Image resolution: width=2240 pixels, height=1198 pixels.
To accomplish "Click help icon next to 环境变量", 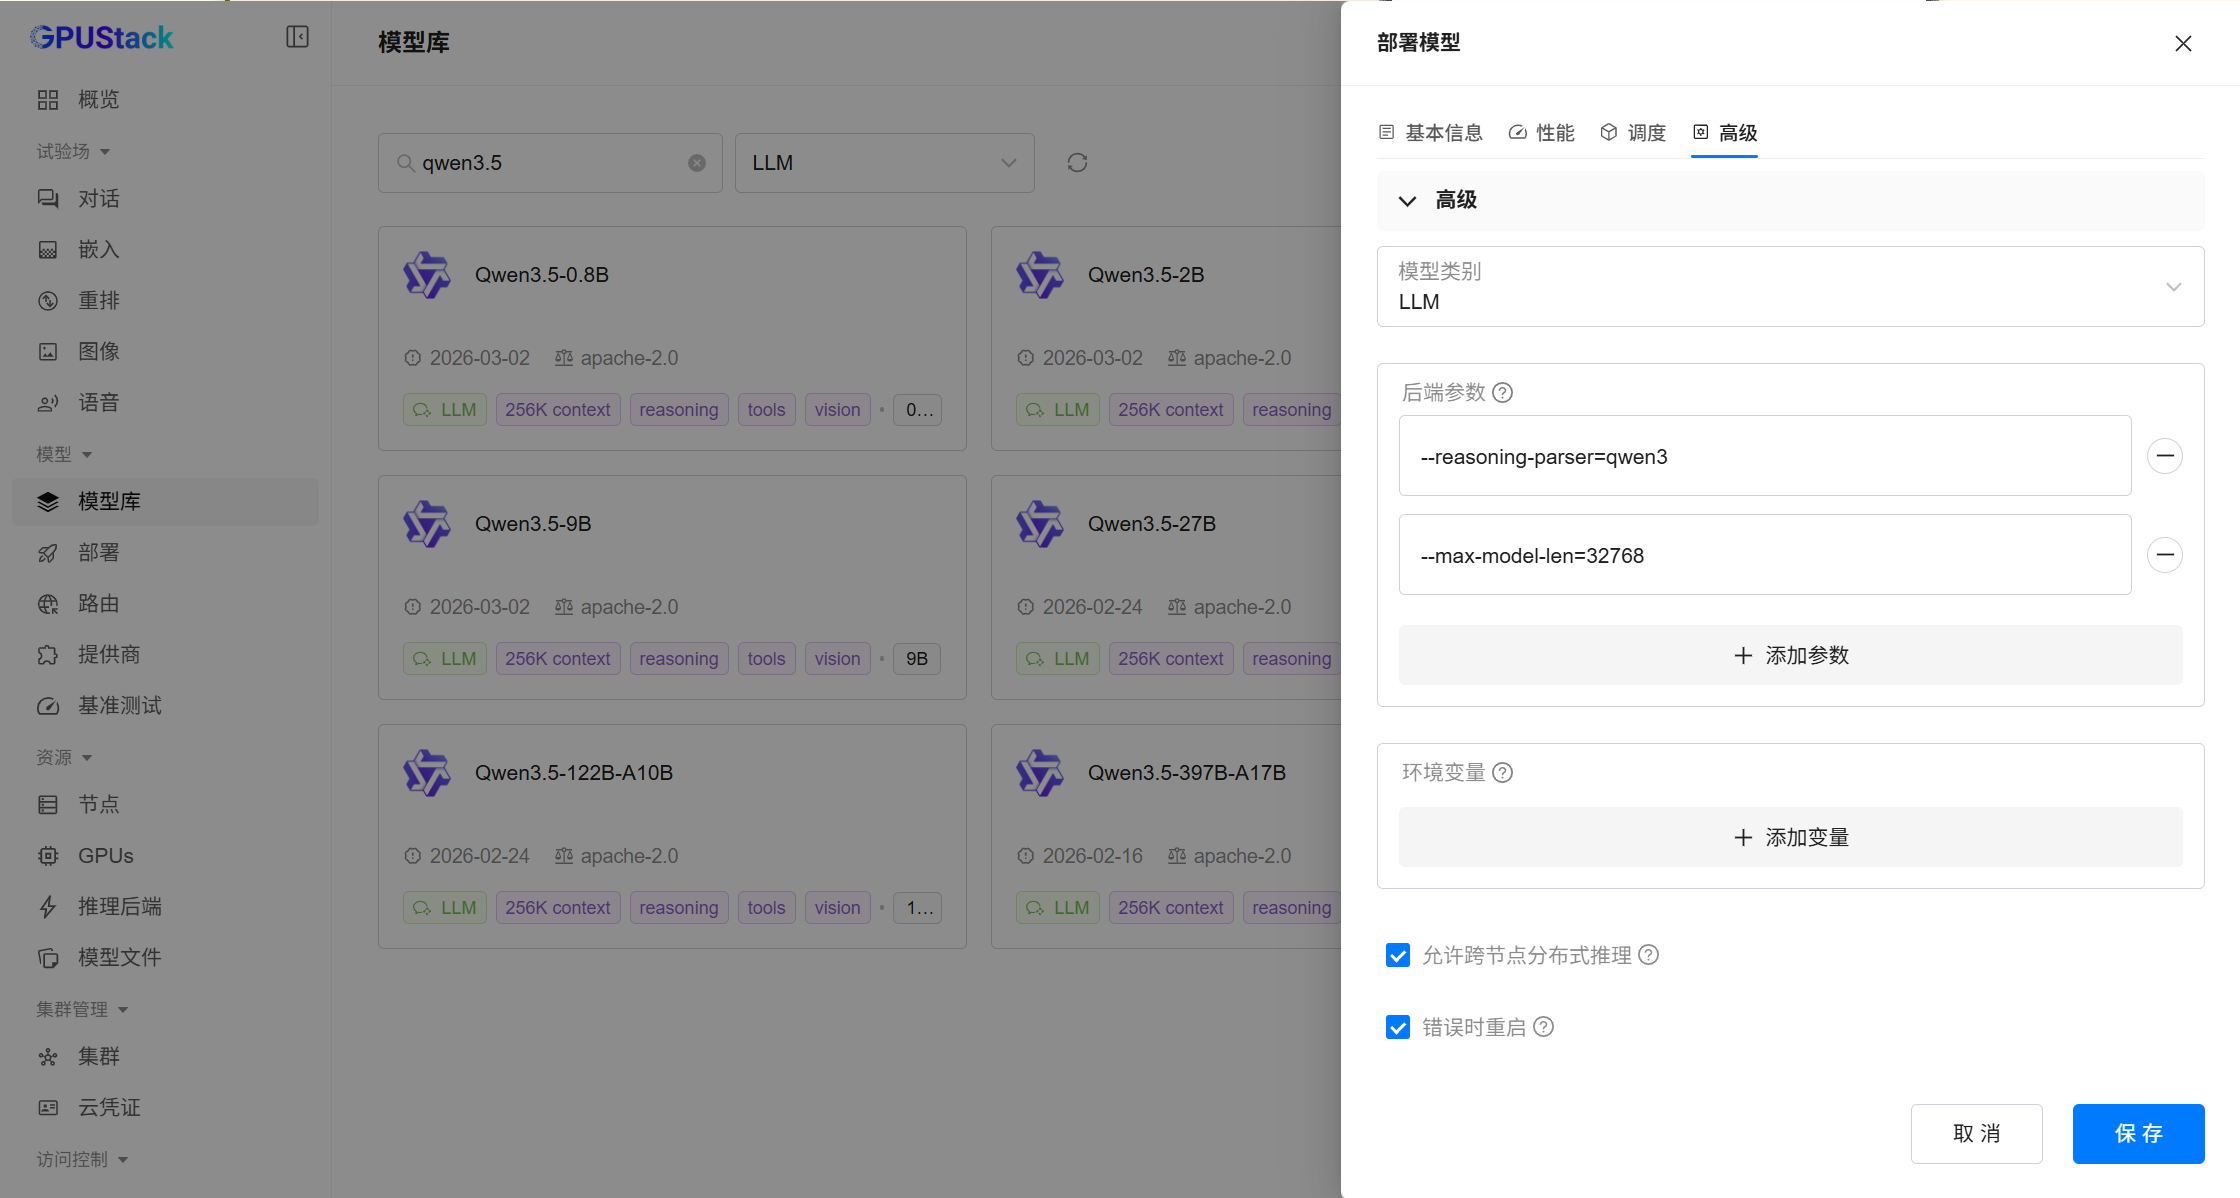I will [x=1502, y=773].
